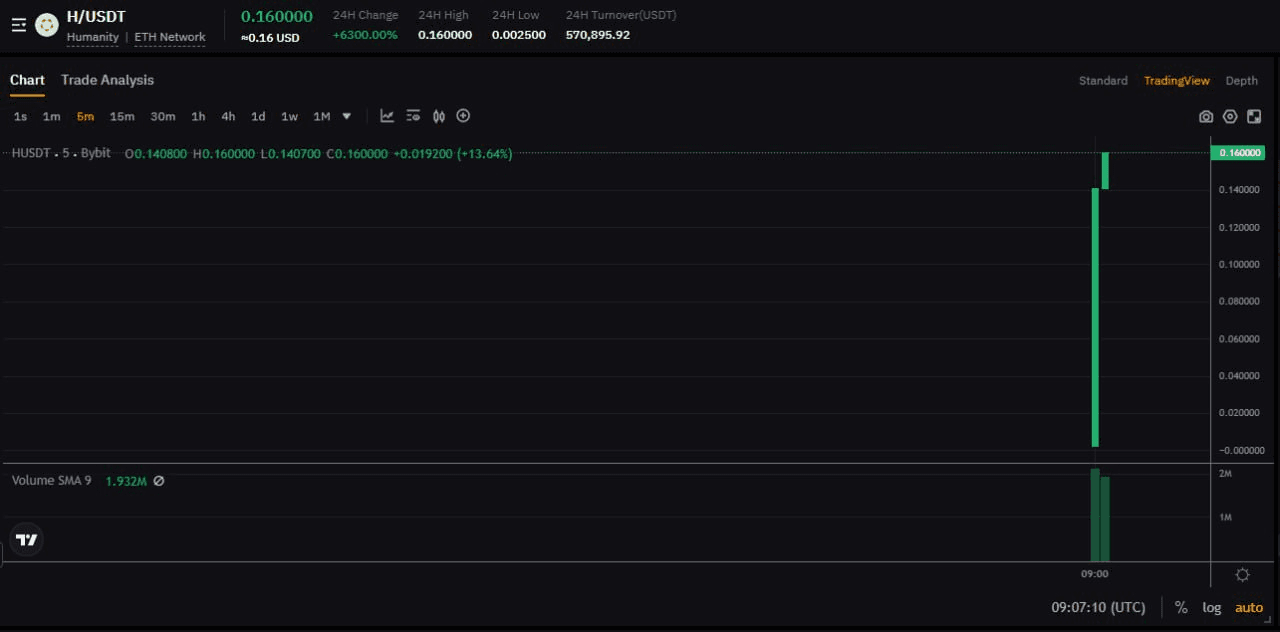Take a chart snapshot with camera icon
The width and height of the screenshot is (1280, 632).
click(1206, 117)
